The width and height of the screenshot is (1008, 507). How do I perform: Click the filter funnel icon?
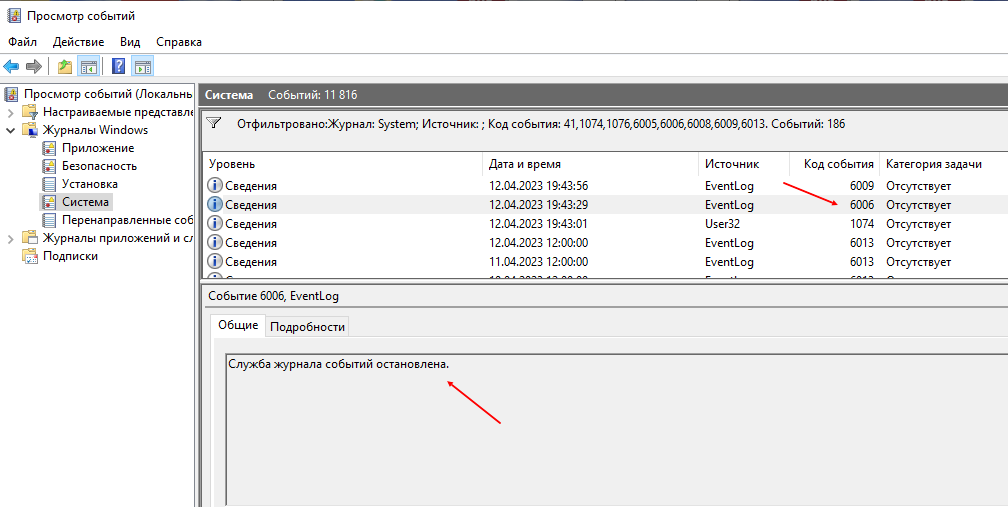click(x=215, y=123)
